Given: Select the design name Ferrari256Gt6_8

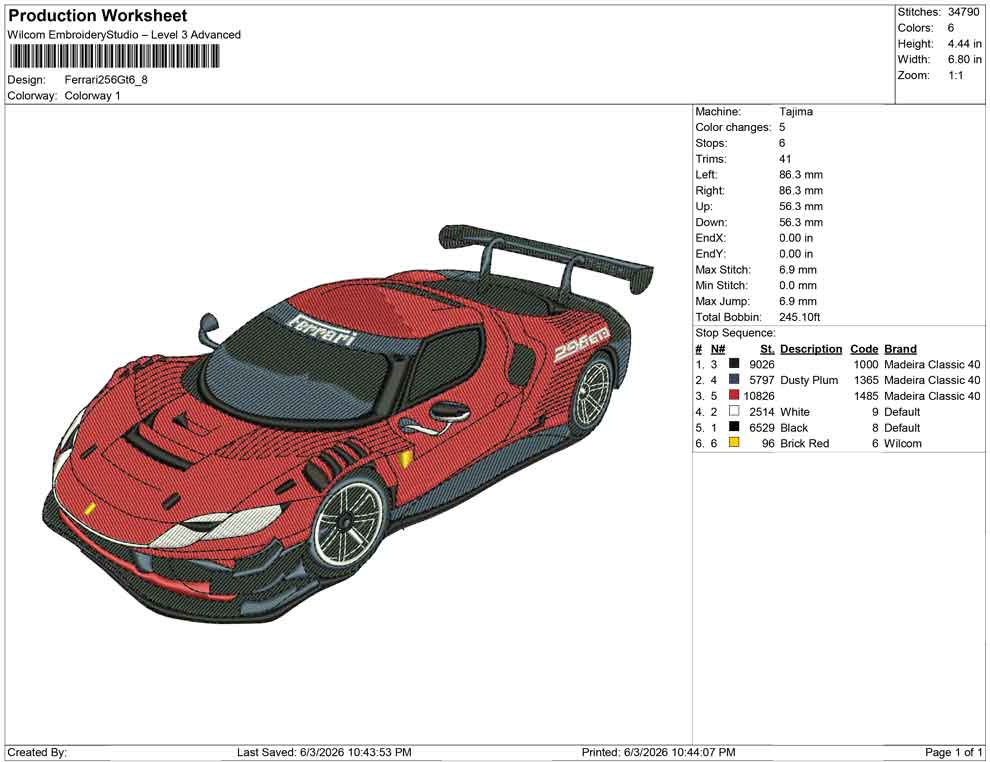Looking at the screenshot, I should [106, 80].
